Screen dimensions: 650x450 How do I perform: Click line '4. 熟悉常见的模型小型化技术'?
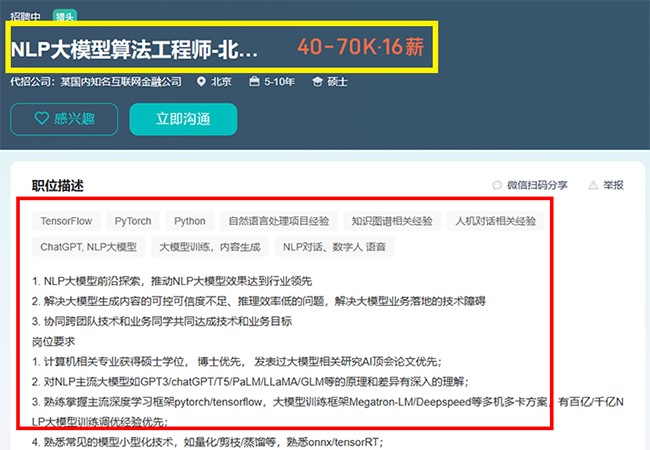(207, 442)
